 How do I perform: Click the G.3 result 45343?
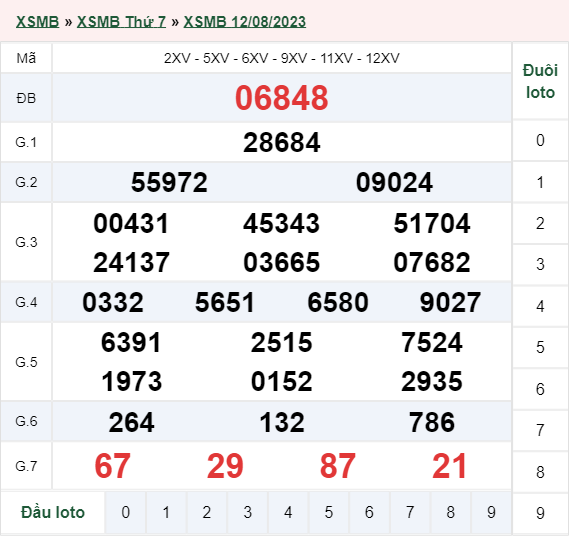[282, 224]
